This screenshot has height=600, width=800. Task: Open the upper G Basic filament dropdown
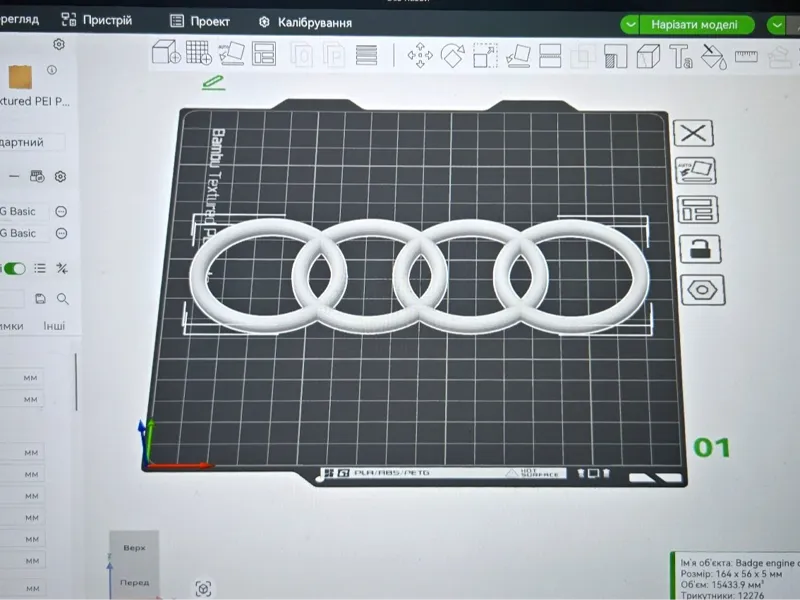pyautogui.click(x=24, y=211)
